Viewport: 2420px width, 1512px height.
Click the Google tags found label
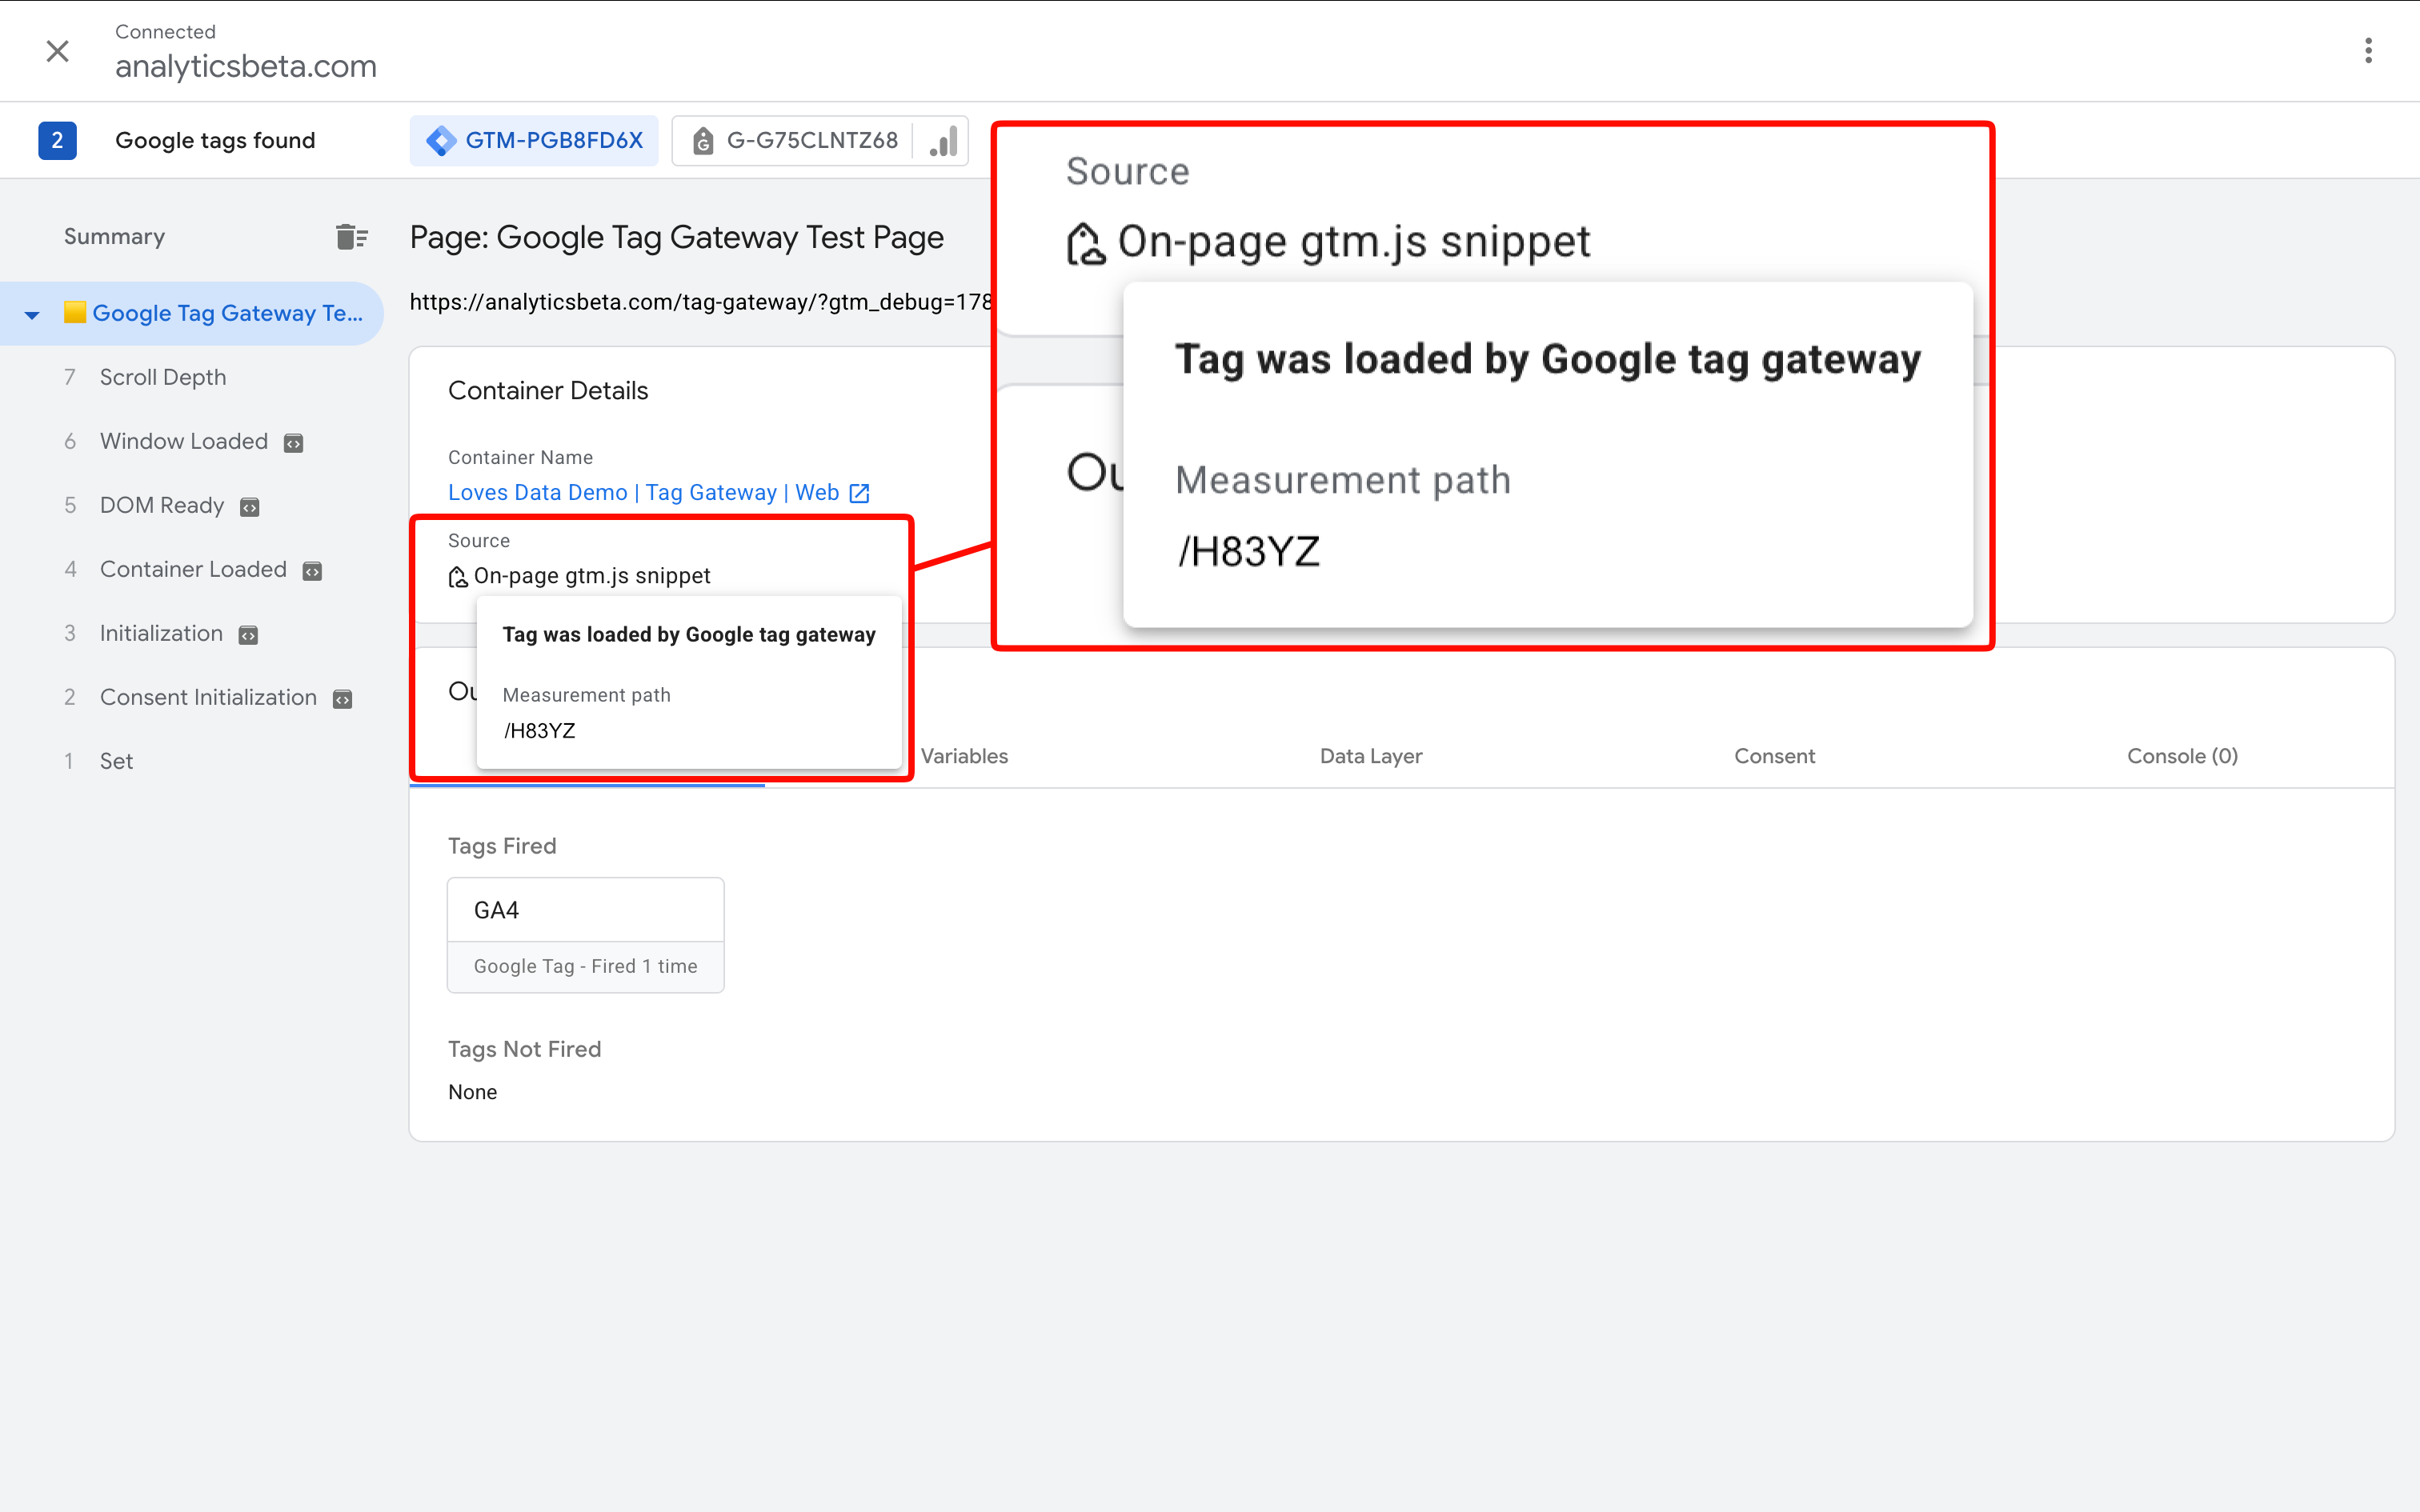(215, 141)
